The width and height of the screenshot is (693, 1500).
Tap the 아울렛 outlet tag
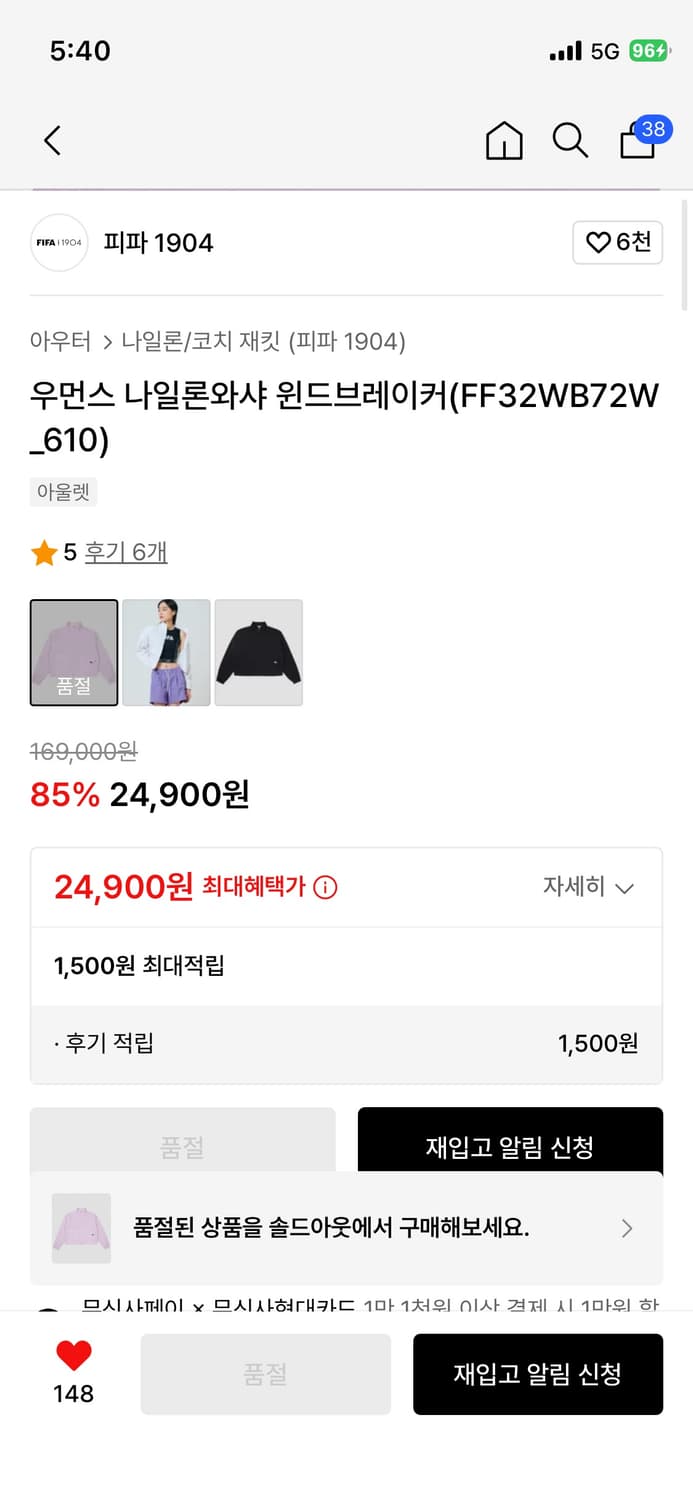[63, 491]
